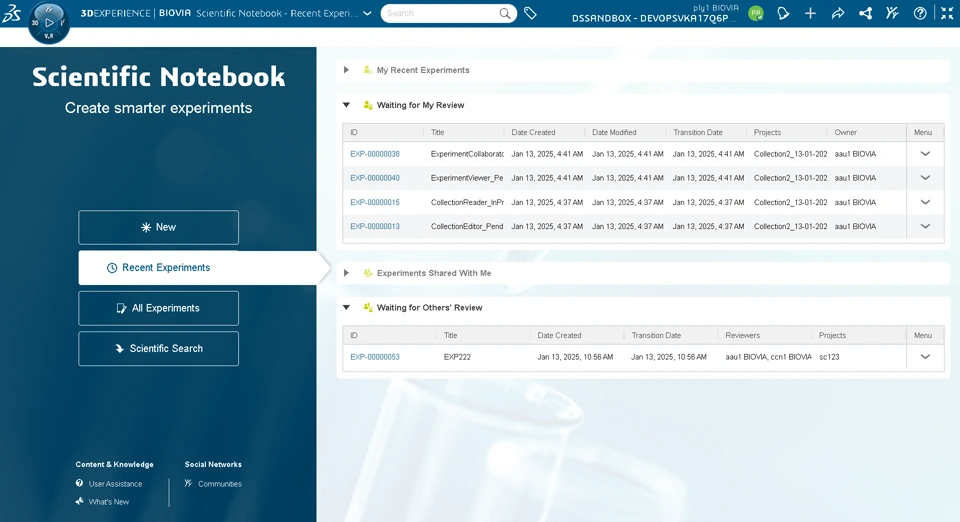
Task: Open experiment link EXP-00000013
Action: (x=375, y=226)
